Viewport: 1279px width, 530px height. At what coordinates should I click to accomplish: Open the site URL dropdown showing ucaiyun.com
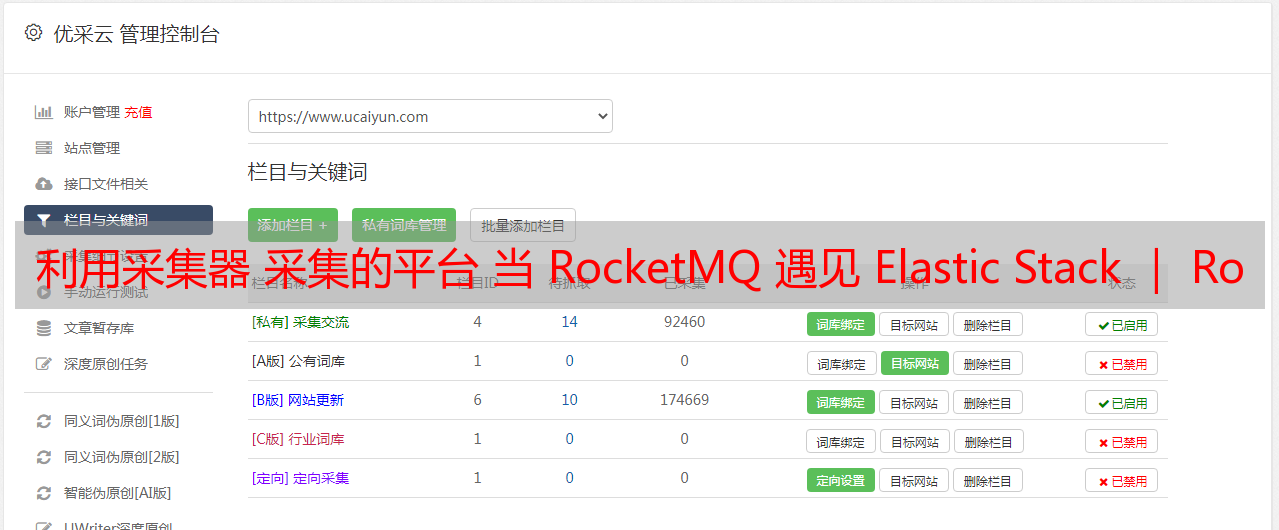click(x=430, y=116)
